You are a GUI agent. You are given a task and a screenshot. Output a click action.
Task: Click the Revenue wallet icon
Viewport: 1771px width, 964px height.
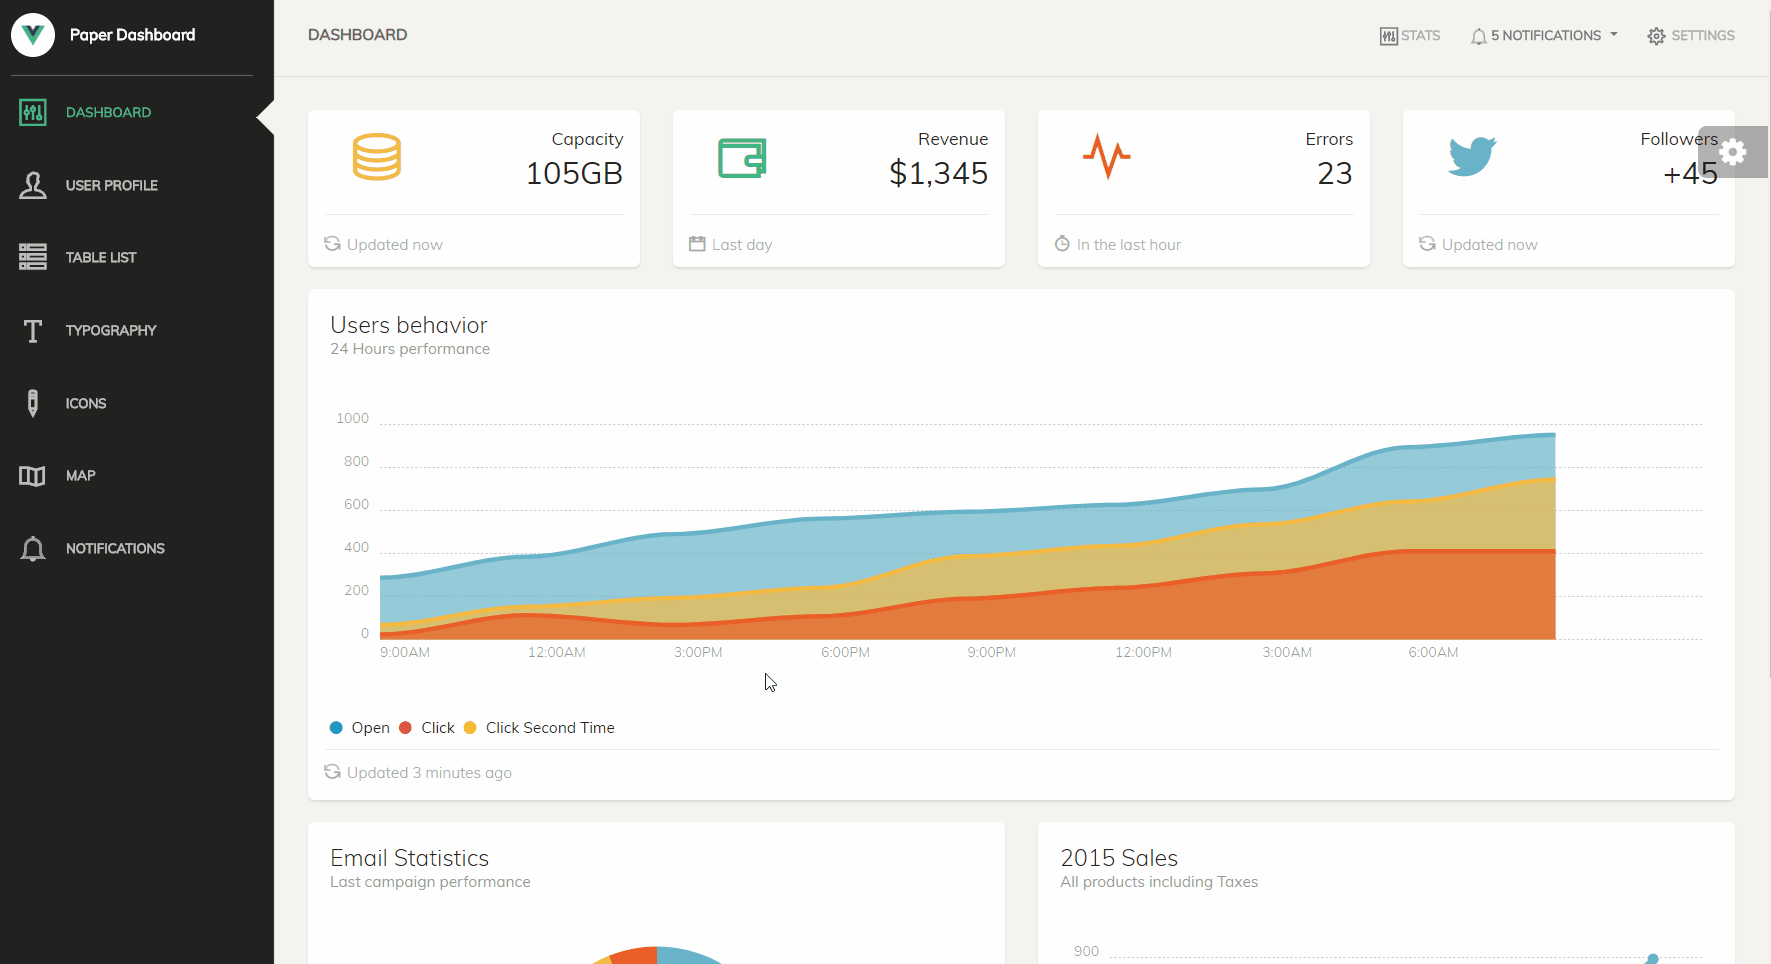742,157
